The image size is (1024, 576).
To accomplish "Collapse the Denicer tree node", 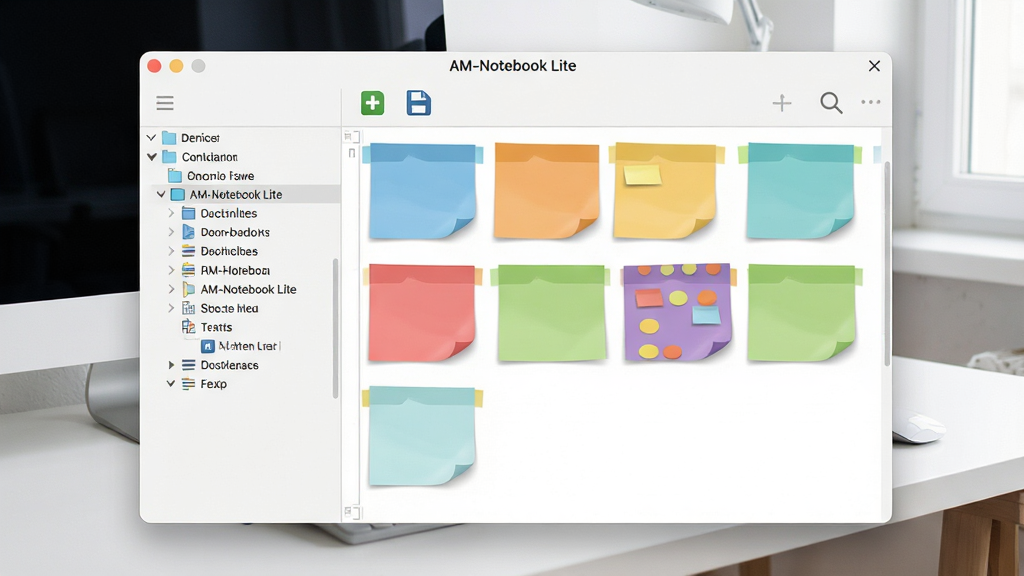I will tap(152, 138).
